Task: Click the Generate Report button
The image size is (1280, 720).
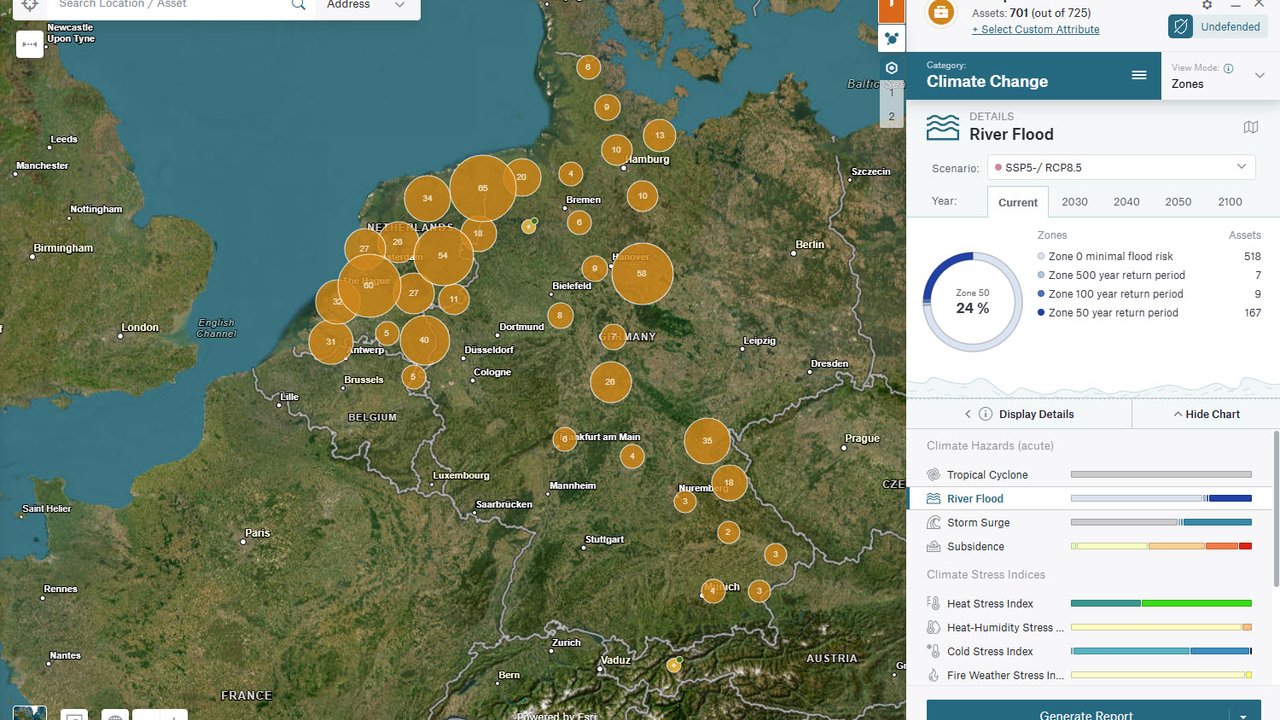Action: point(1086,714)
